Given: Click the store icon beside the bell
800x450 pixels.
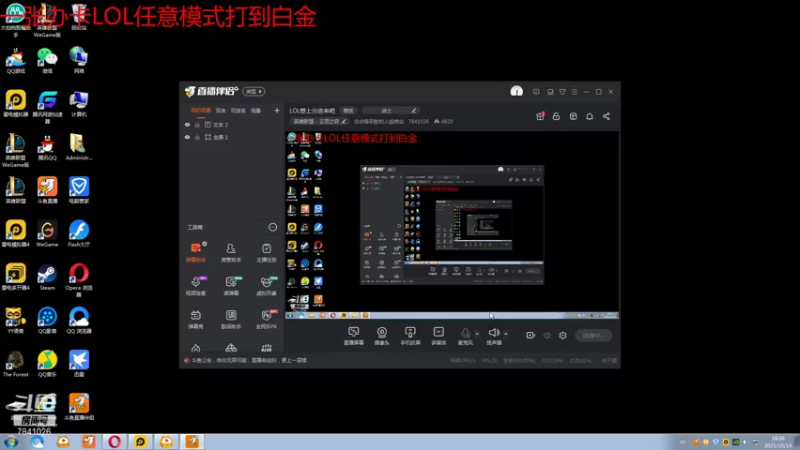Looking at the screenshot, I should (x=573, y=116).
